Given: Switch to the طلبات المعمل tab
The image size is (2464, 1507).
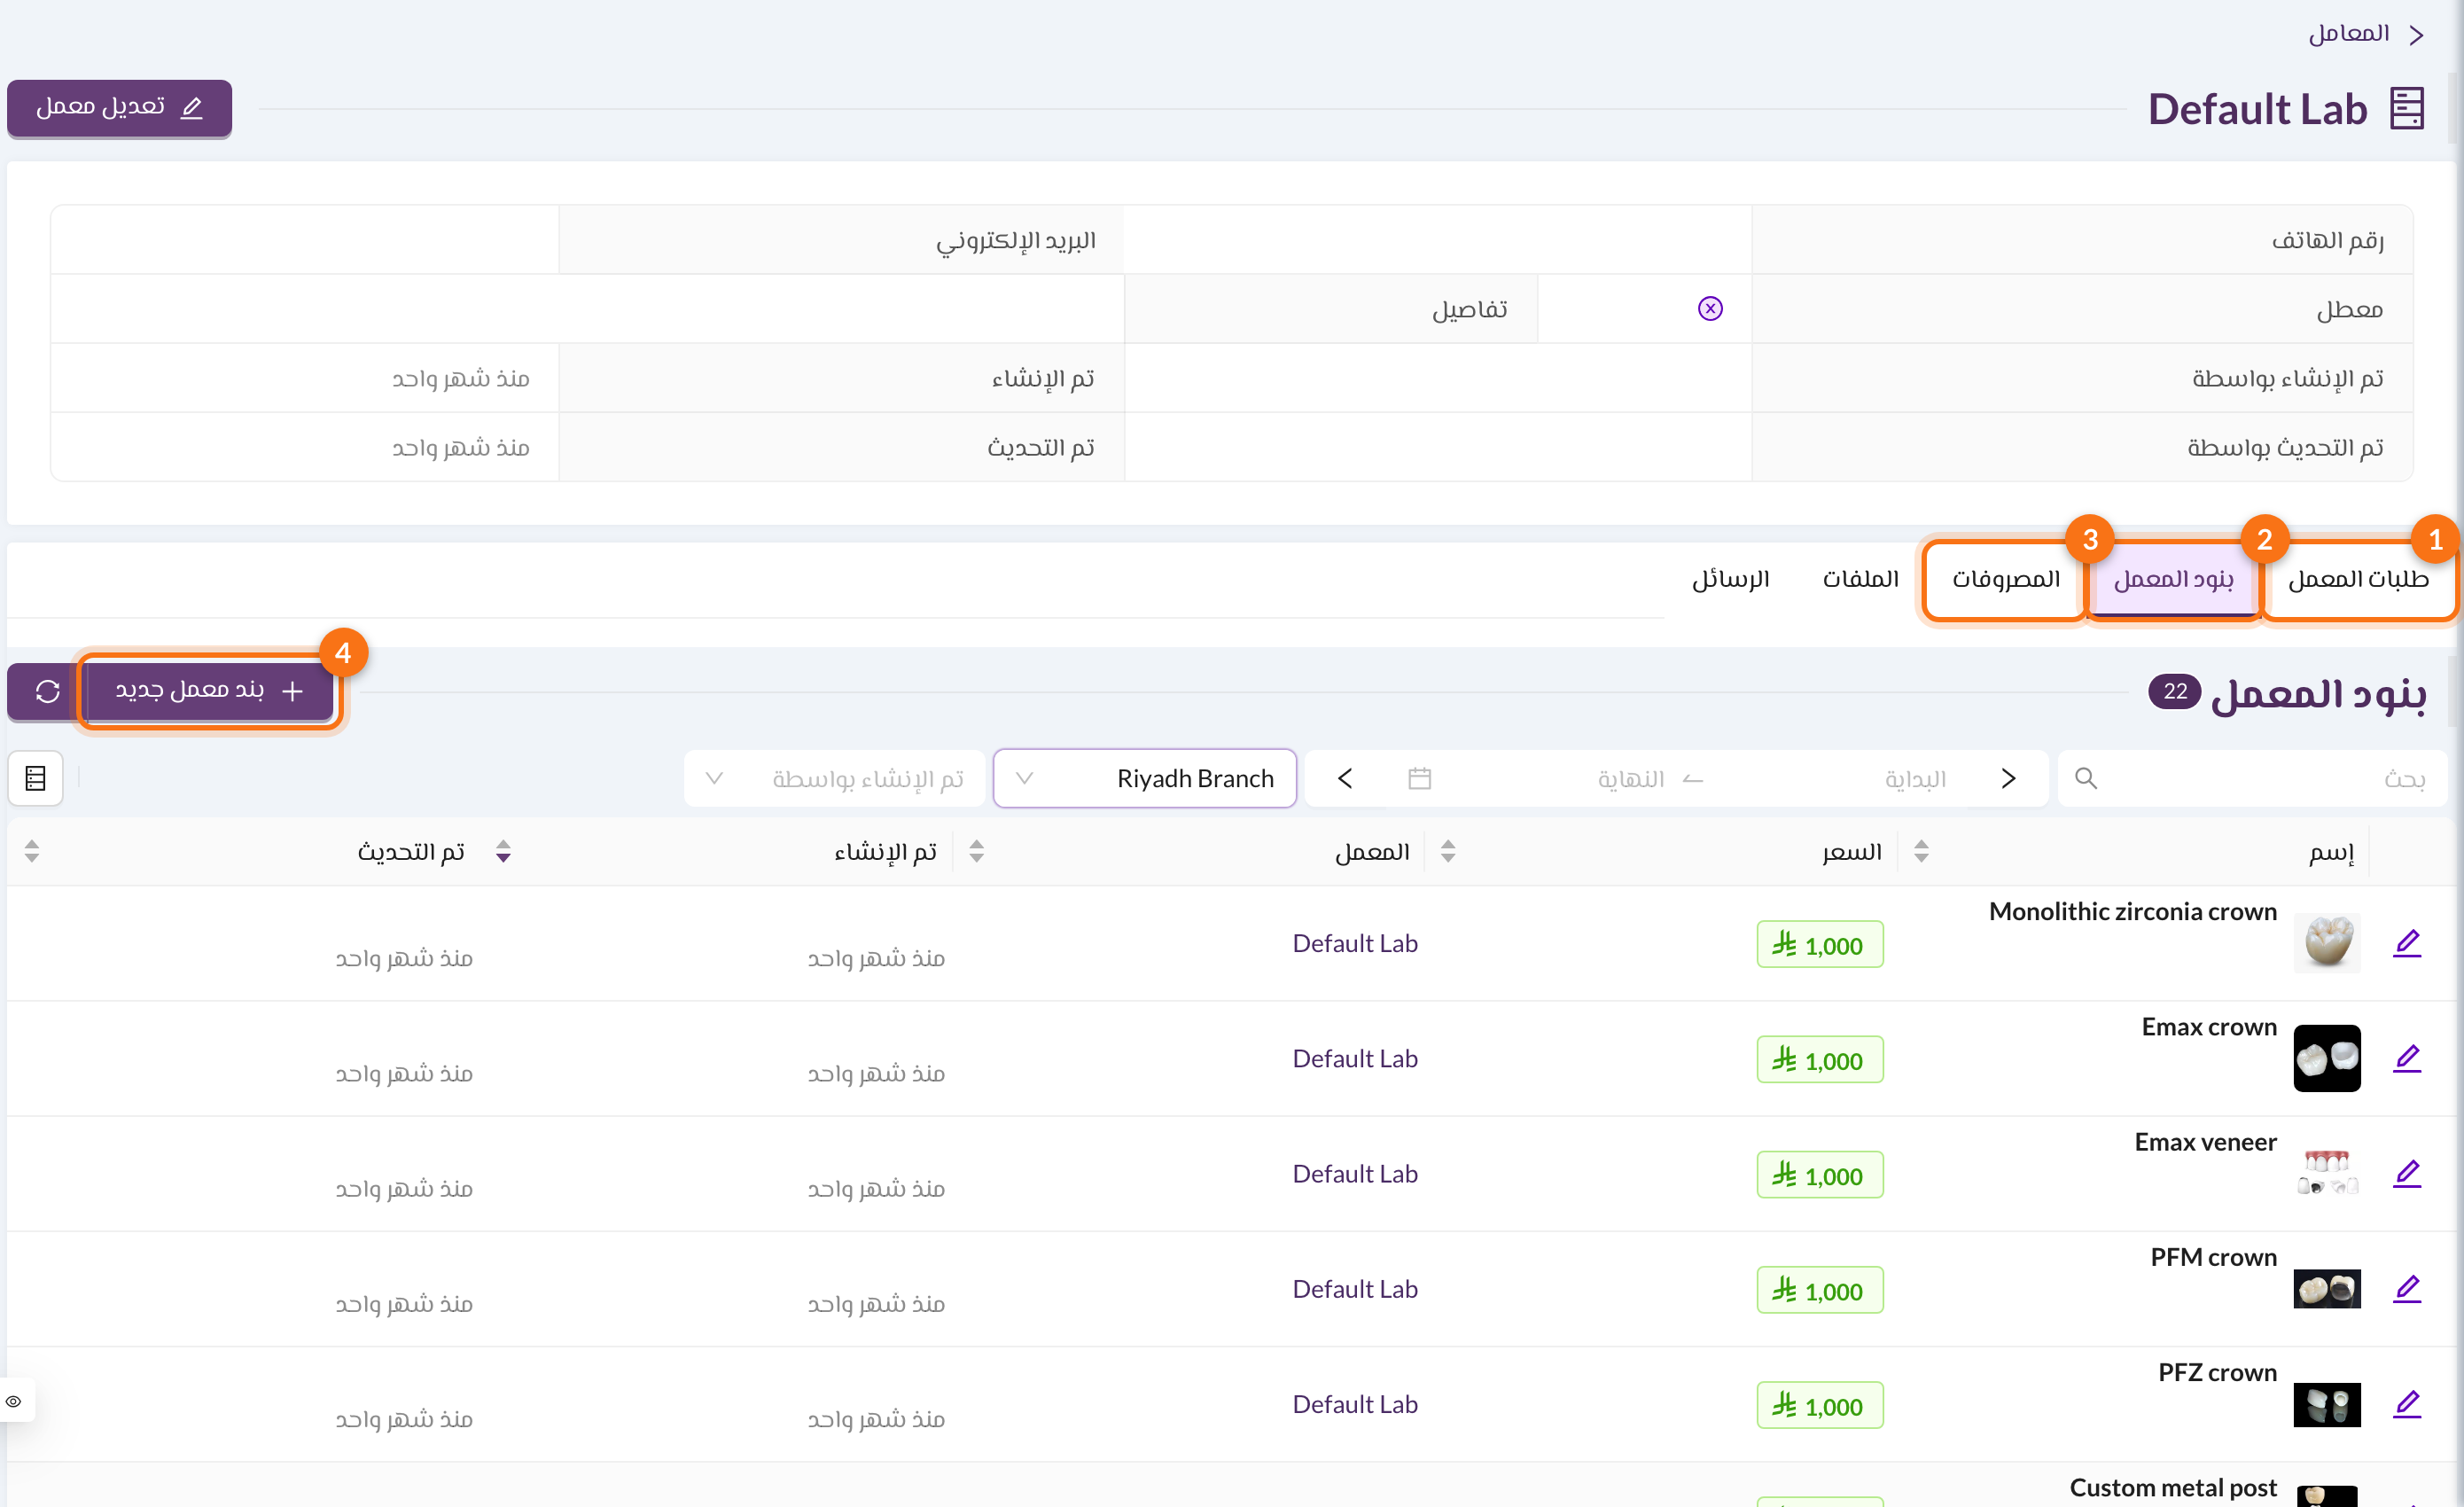Looking at the screenshot, I should (x=2358, y=579).
